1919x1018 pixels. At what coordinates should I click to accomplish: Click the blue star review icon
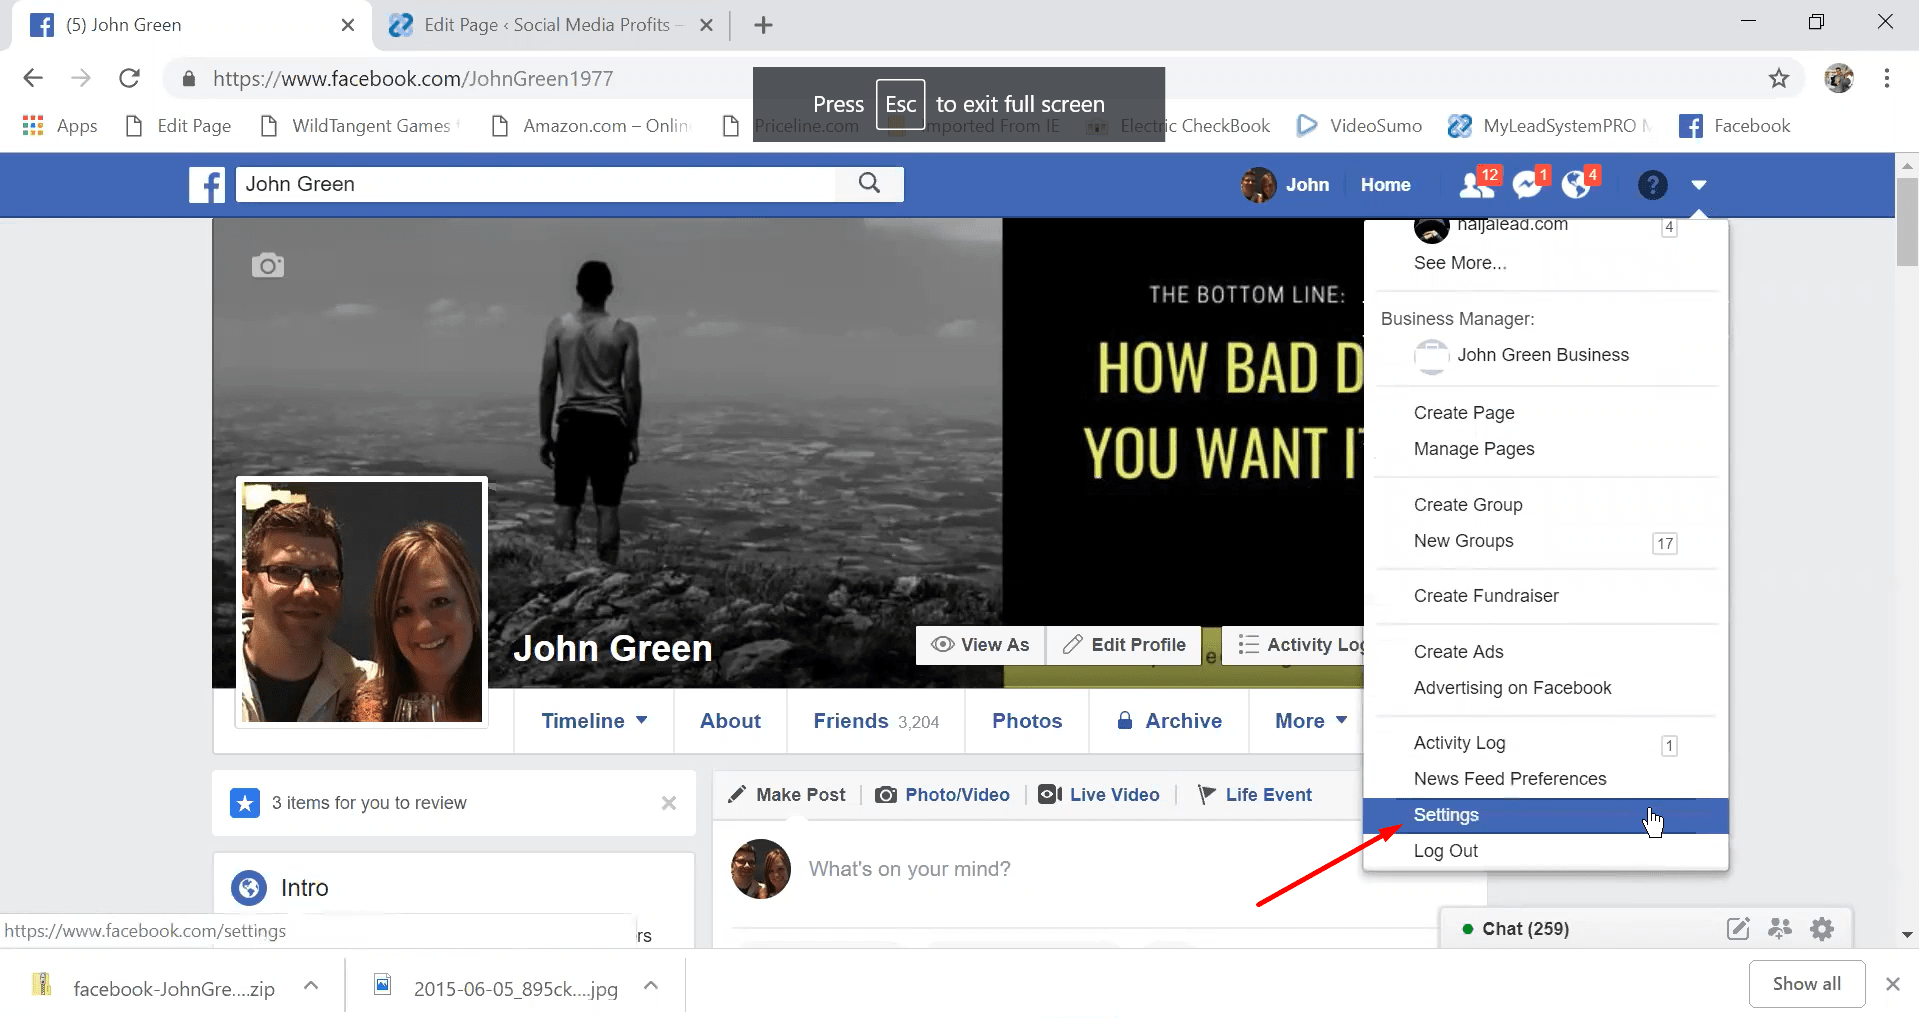245,803
